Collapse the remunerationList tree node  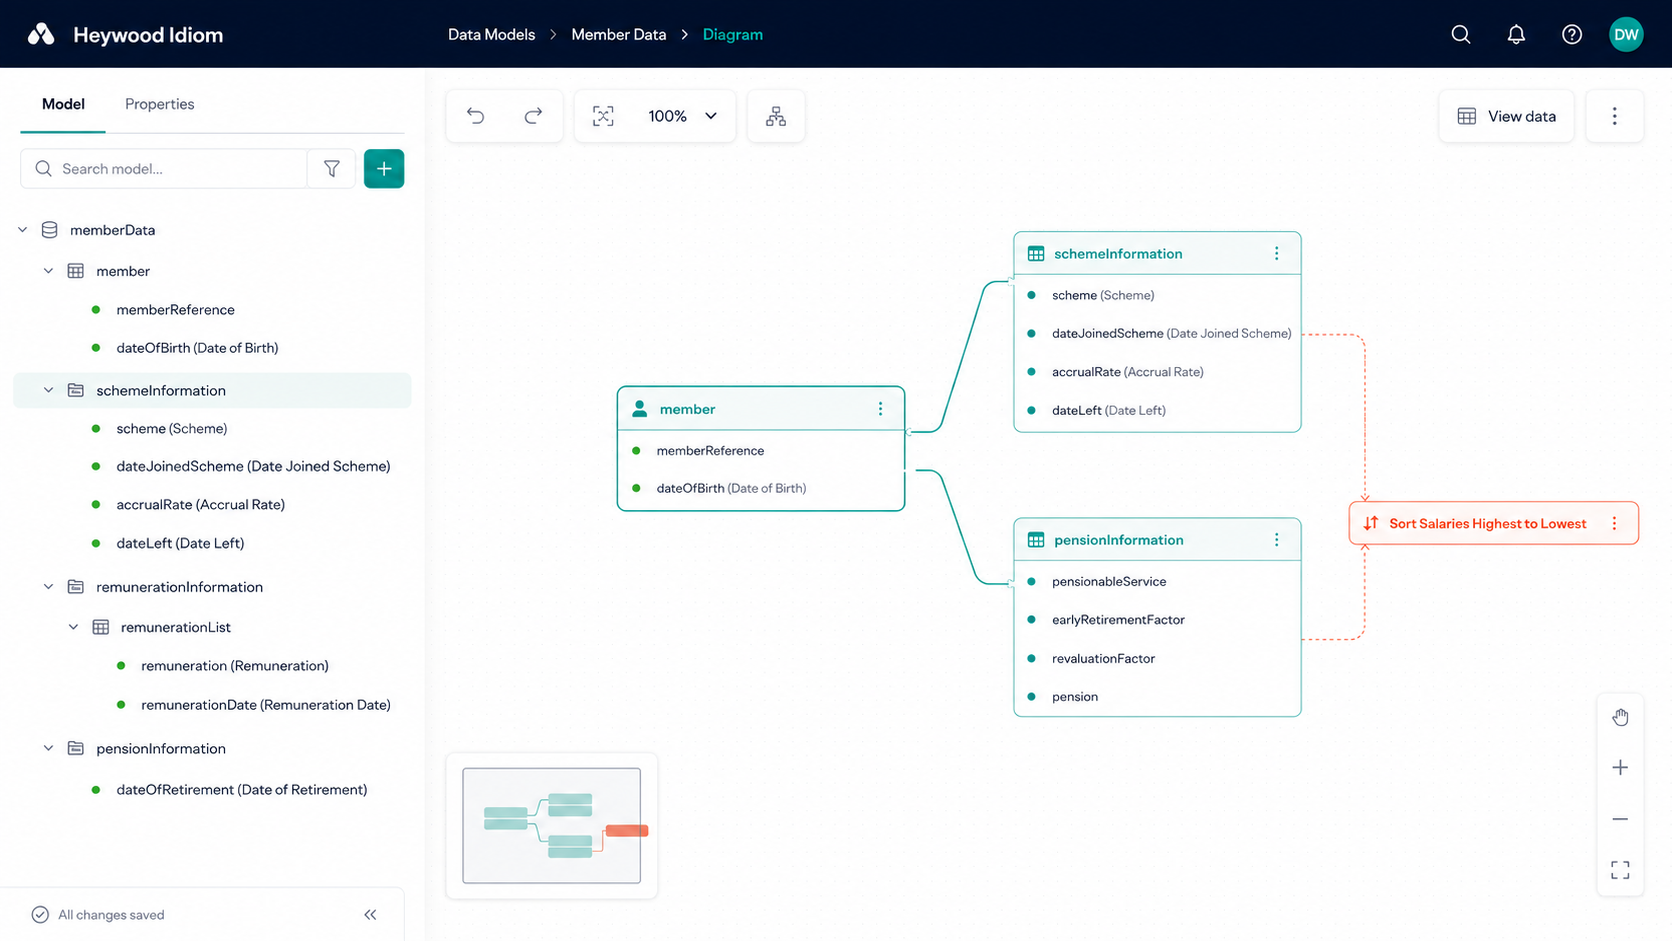pos(73,627)
